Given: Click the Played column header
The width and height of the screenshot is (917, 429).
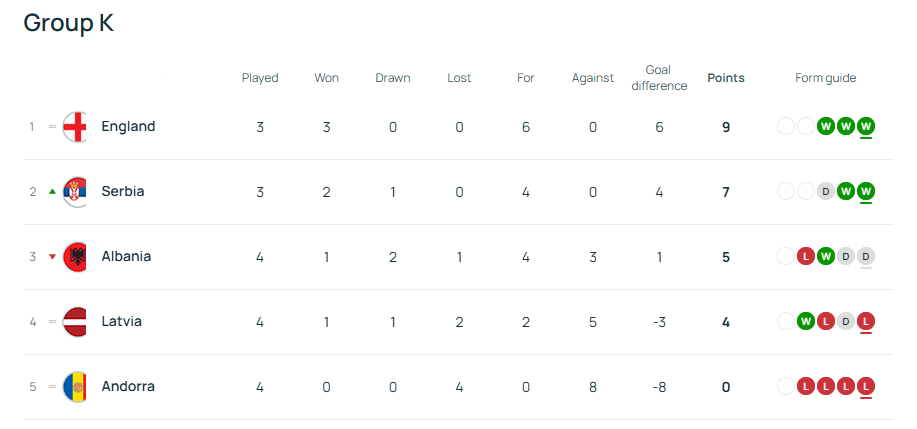Looking at the screenshot, I should [260, 78].
